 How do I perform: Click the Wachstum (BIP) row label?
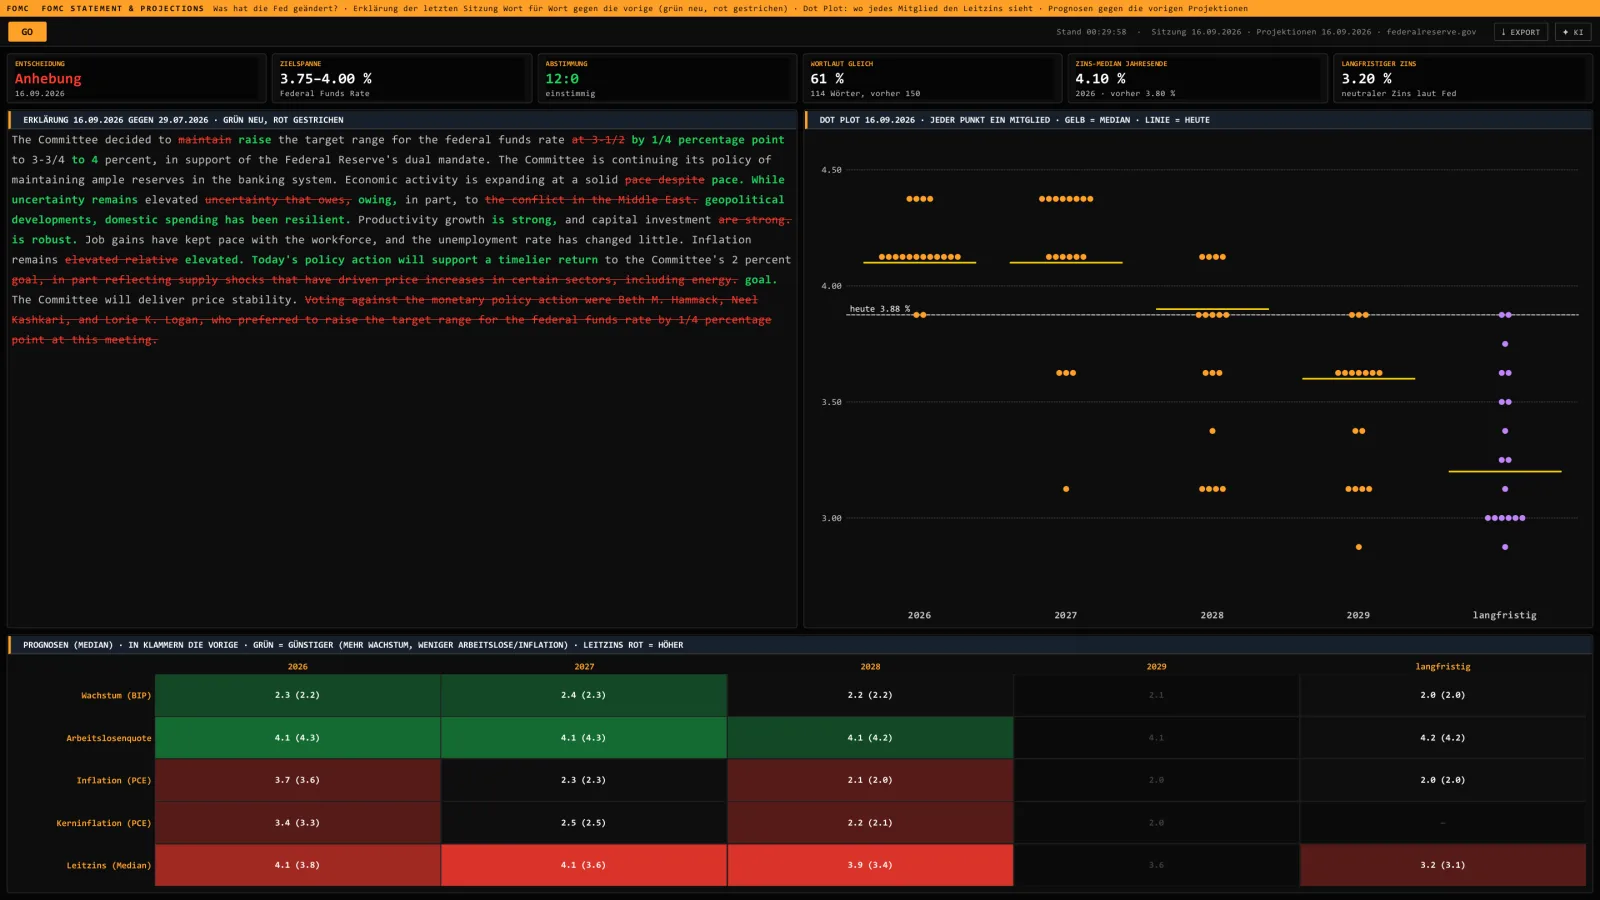(116, 695)
